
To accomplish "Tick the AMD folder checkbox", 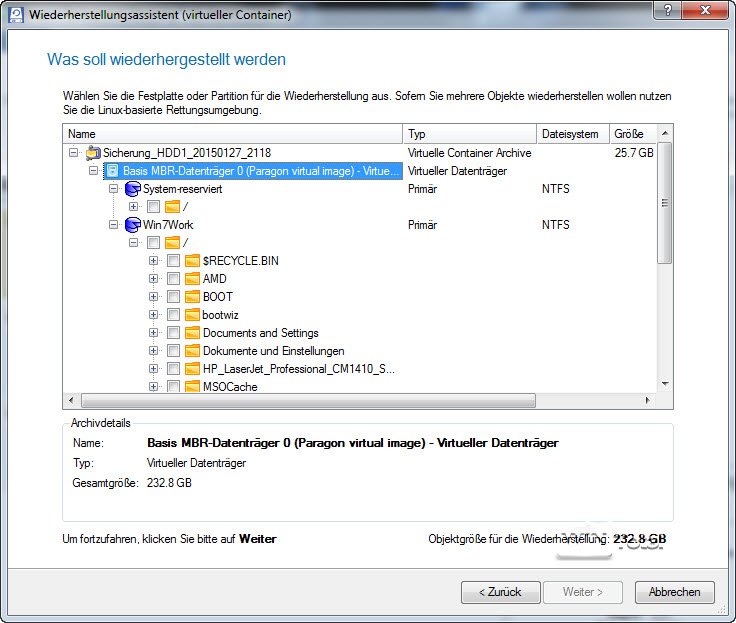I will click(173, 279).
